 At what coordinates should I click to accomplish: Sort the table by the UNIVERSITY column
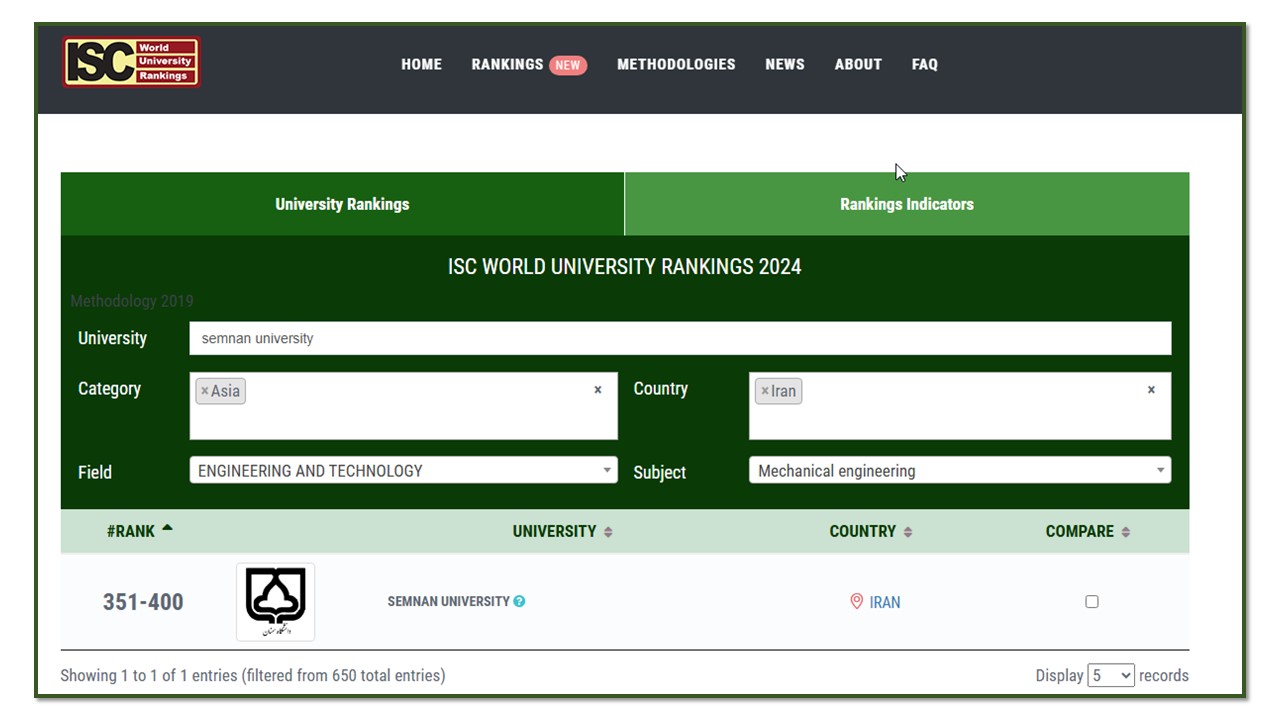(x=562, y=531)
